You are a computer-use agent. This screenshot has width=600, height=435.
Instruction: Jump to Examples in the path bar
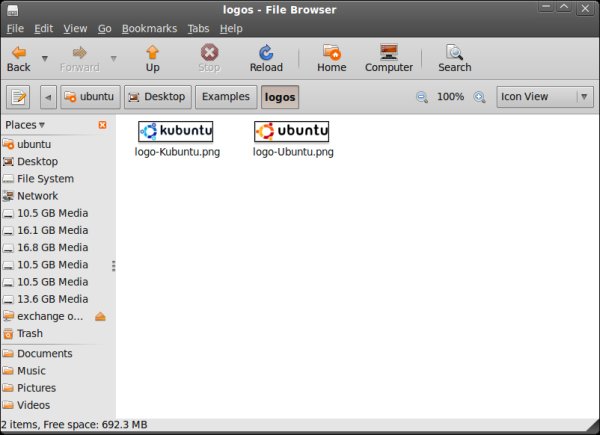click(x=226, y=97)
